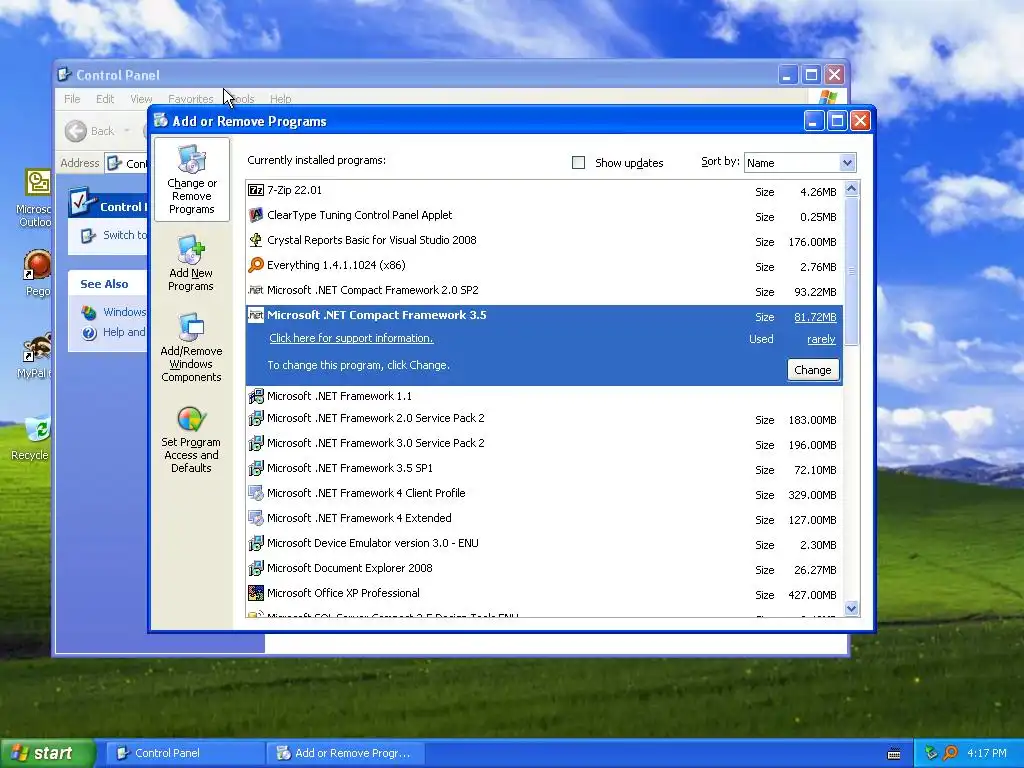Click the .NET Framework 3.0 Service Pack 2 icon
This screenshot has width=1024, height=768.
pyautogui.click(x=256, y=443)
